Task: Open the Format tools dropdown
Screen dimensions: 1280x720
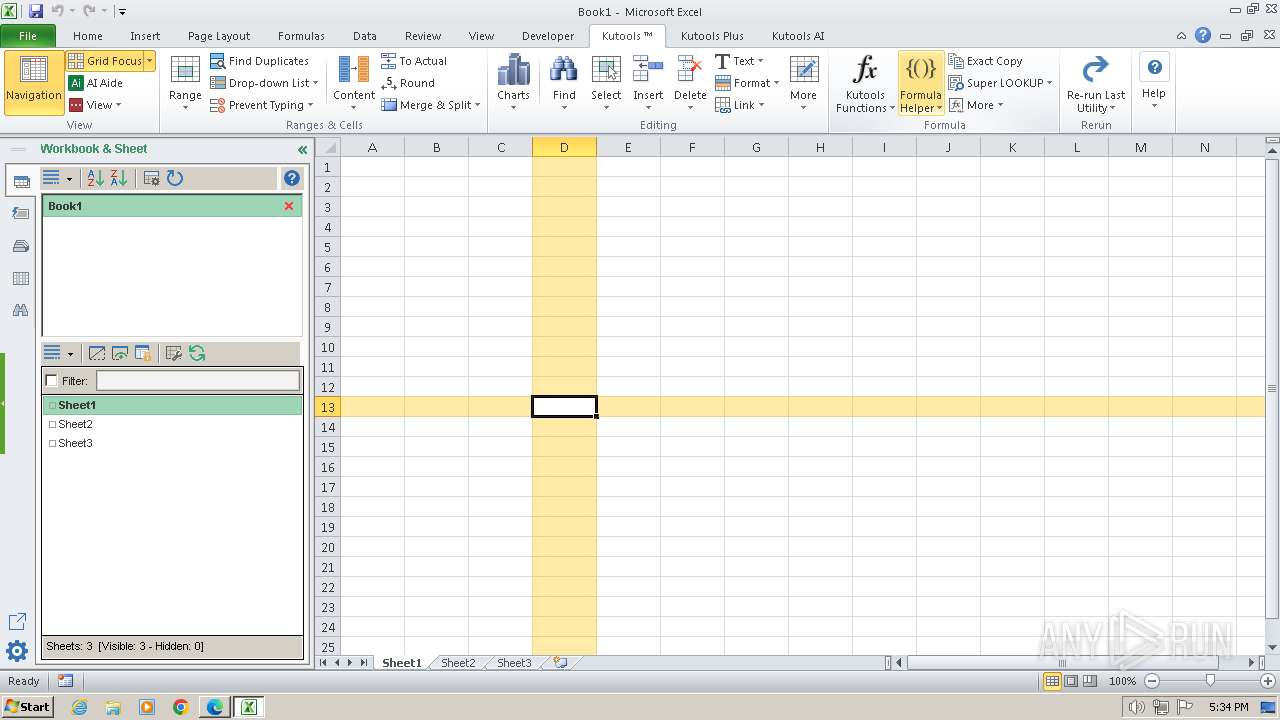Action: pos(747,83)
